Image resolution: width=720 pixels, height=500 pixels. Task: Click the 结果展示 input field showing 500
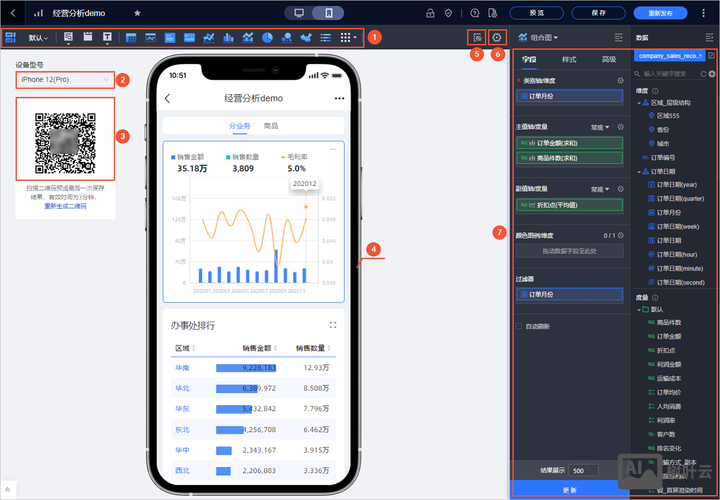tap(584, 469)
